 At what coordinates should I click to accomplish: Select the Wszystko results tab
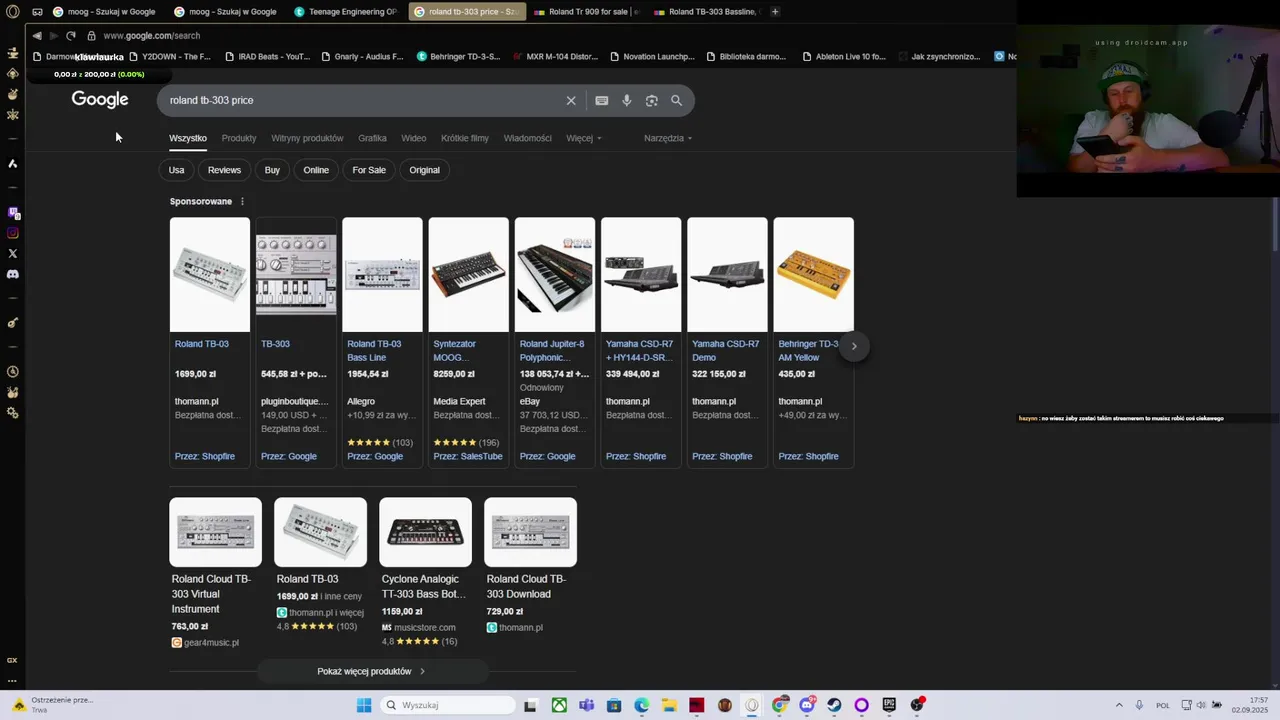click(x=188, y=138)
